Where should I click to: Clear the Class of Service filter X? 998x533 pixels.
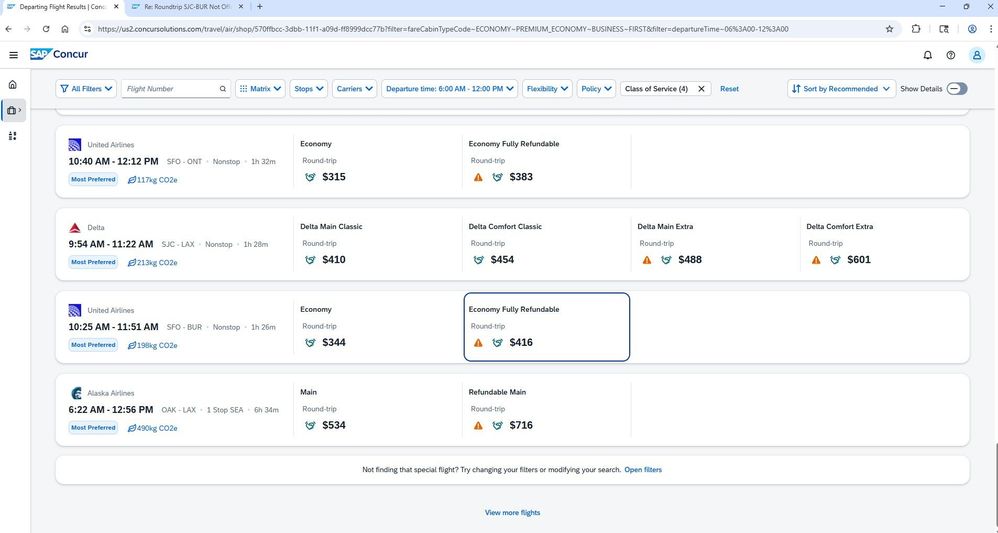pyautogui.click(x=701, y=89)
